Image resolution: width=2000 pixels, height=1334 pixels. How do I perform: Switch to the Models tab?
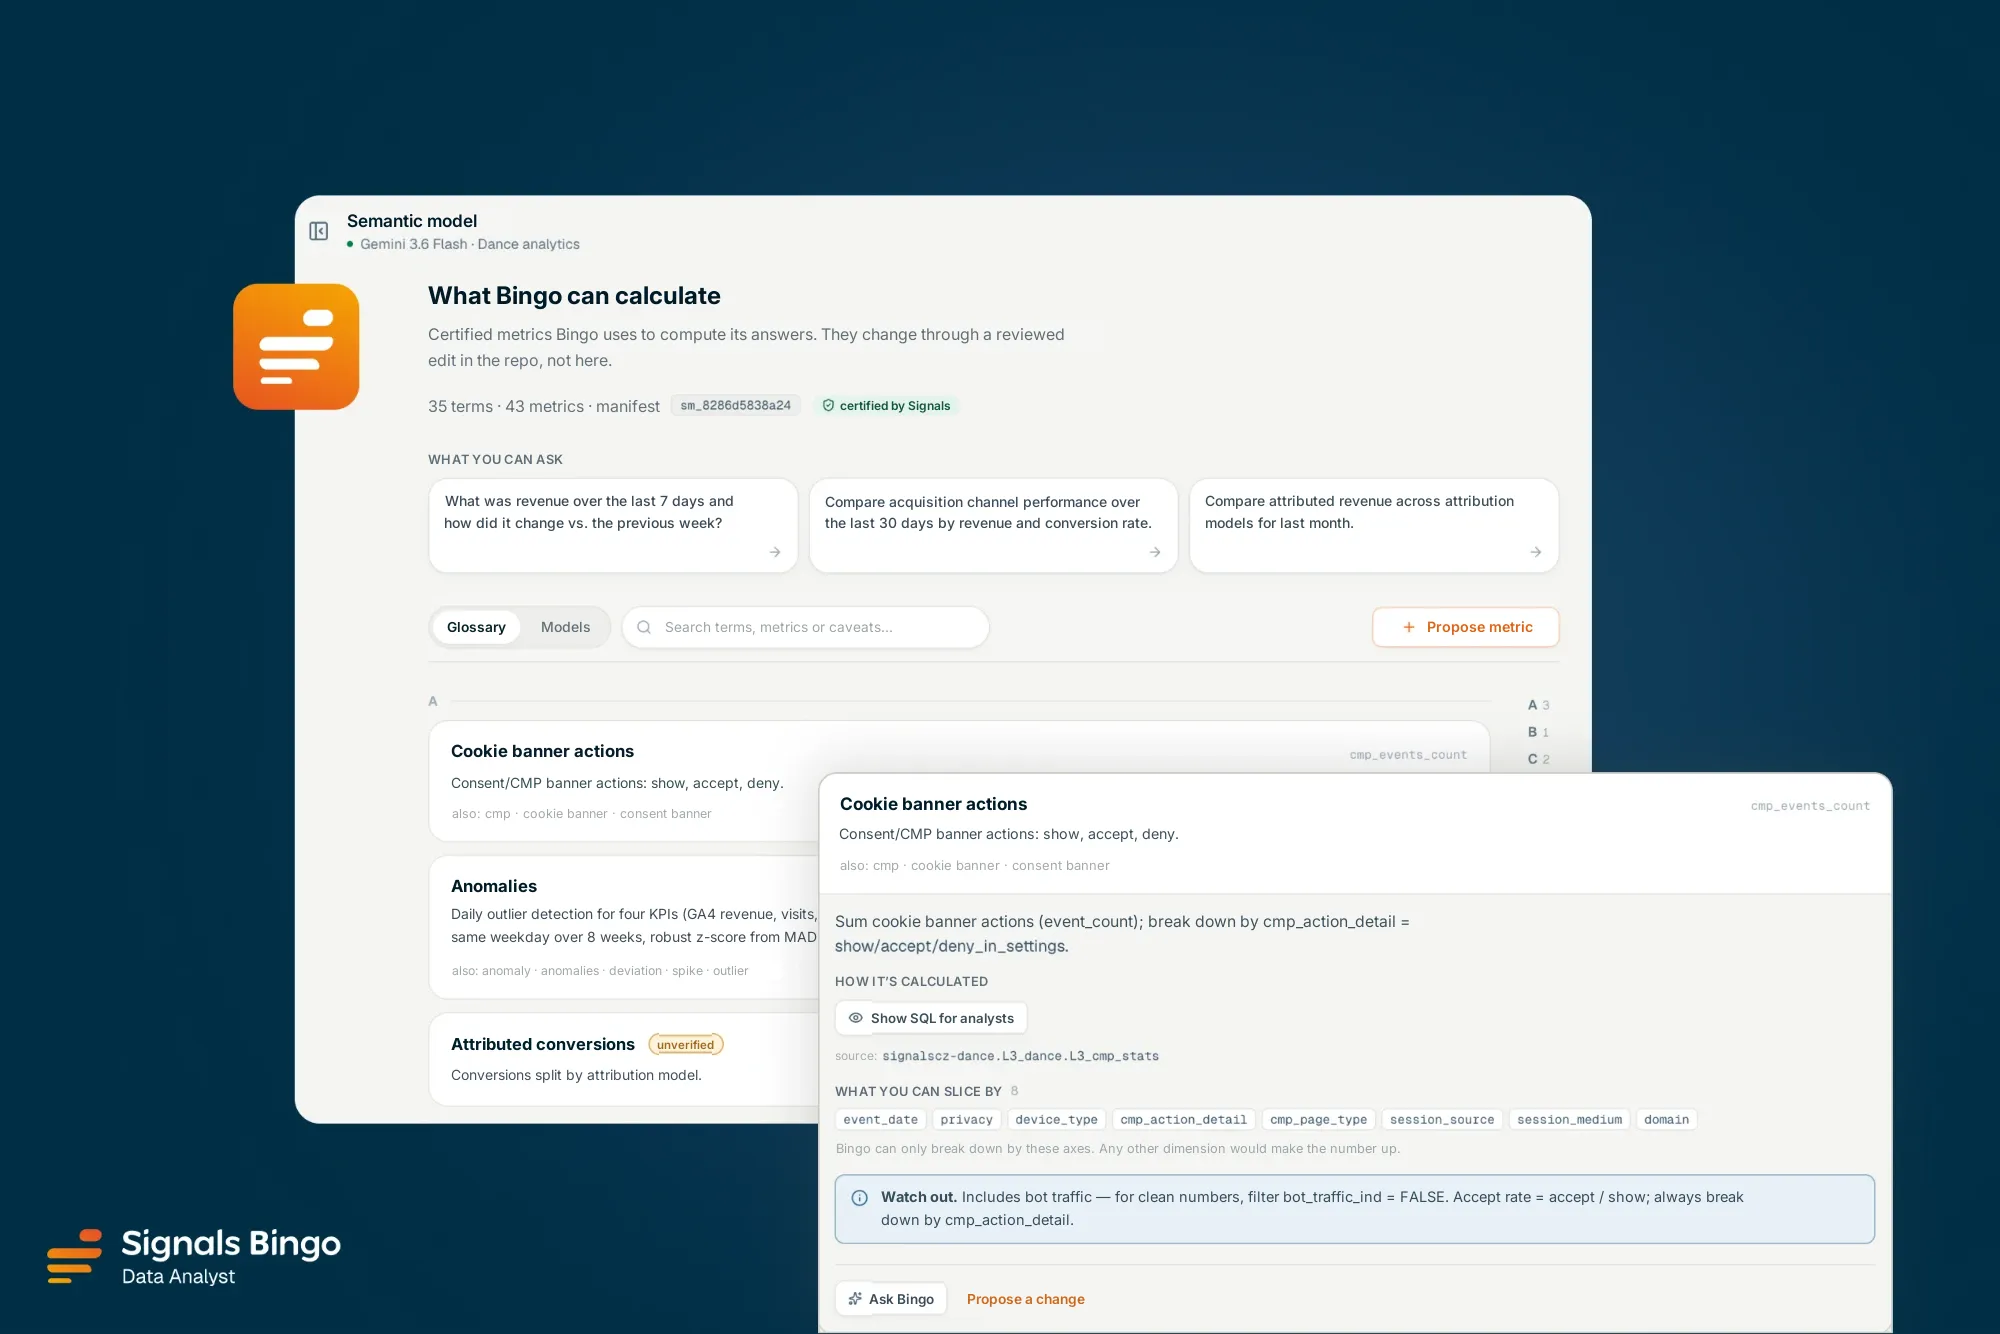[x=565, y=627]
